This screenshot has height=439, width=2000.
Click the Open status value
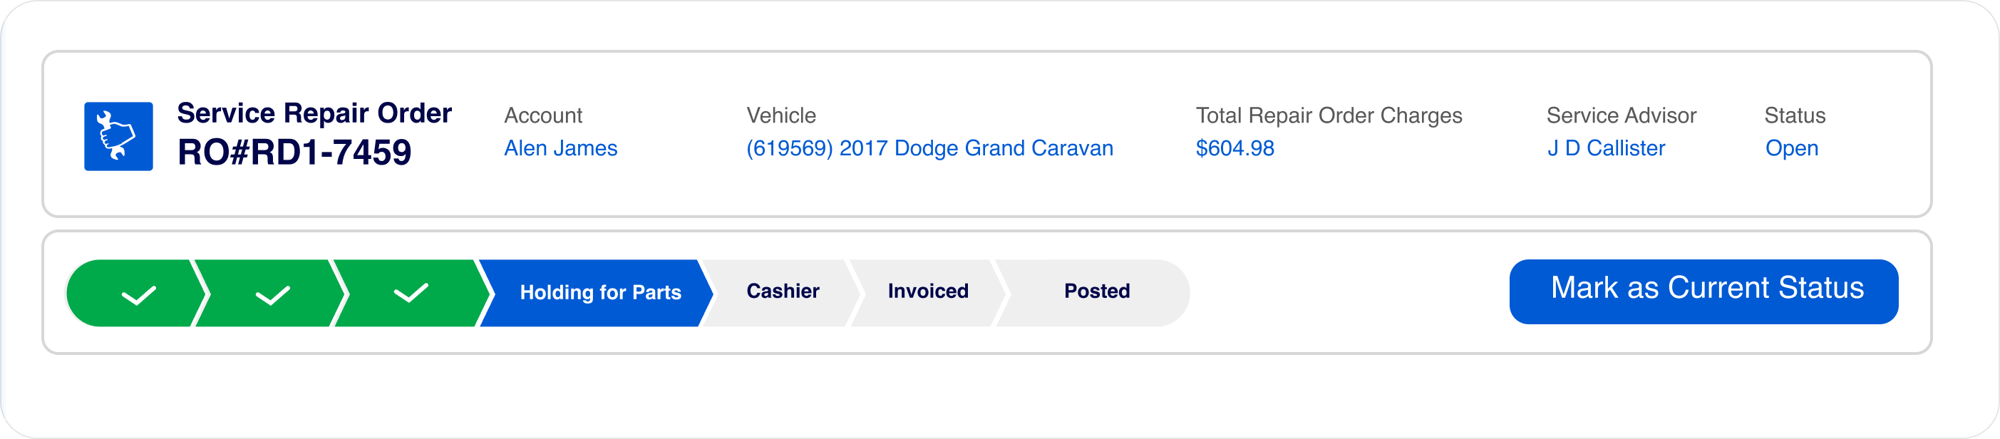1792,148
